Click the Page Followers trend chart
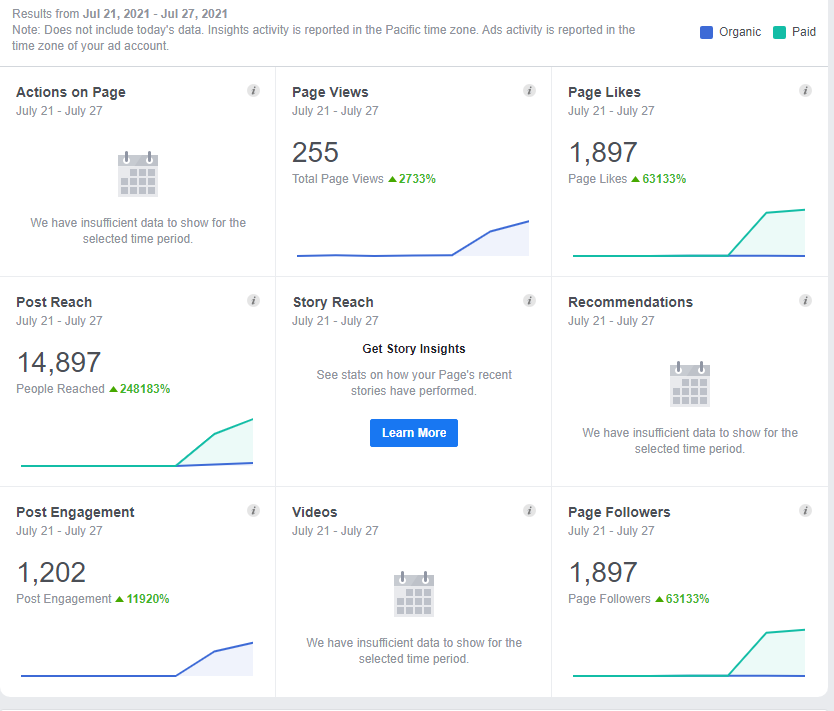This screenshot has height=711, width=834. click(689, 653)
